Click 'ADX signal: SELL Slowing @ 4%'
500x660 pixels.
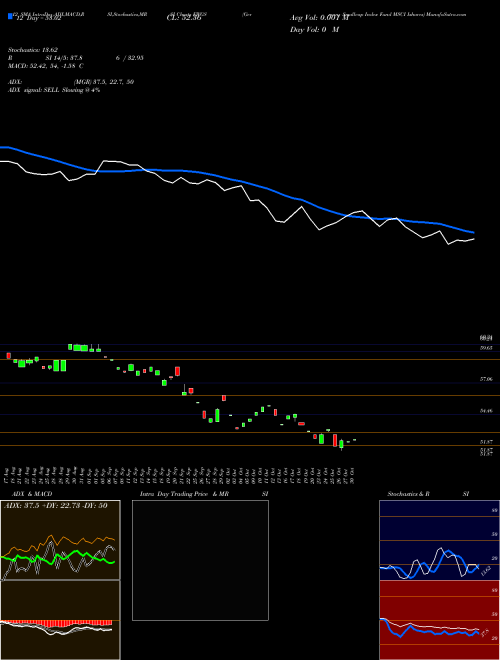click(x=54, y=90)
